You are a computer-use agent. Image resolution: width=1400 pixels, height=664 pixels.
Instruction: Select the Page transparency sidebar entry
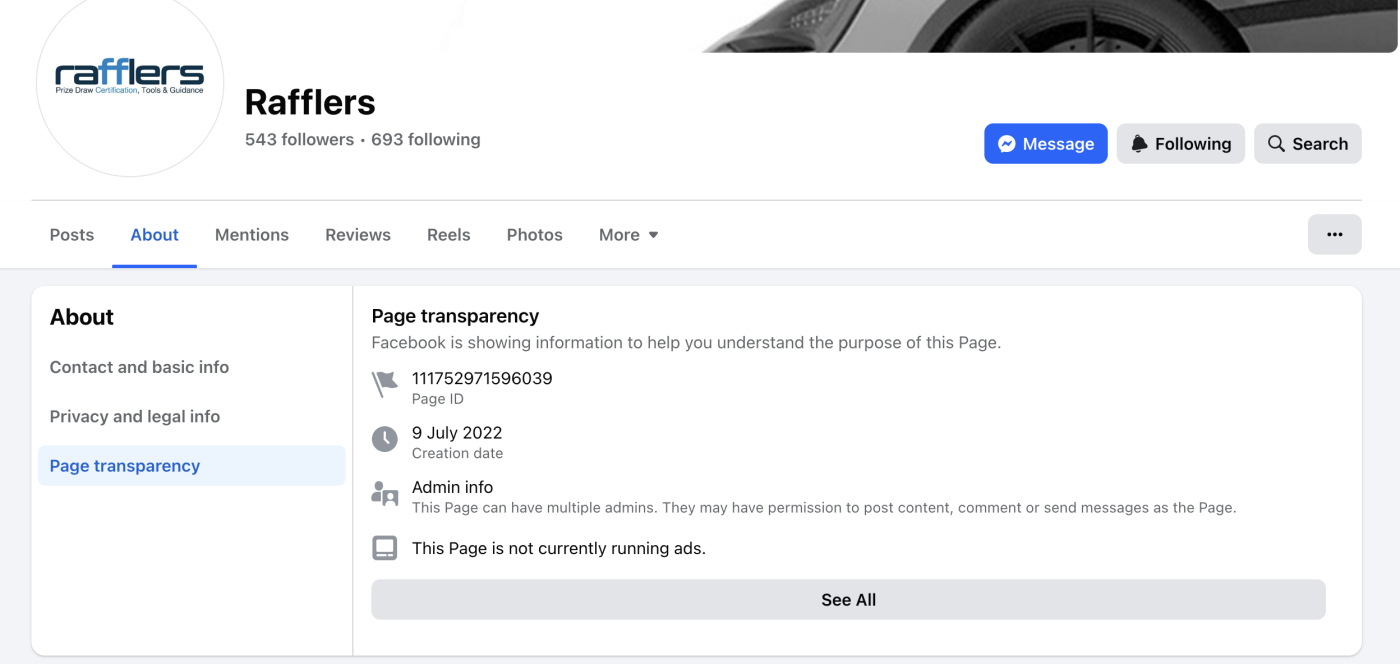pyautogui.click(x=124, y=465)
